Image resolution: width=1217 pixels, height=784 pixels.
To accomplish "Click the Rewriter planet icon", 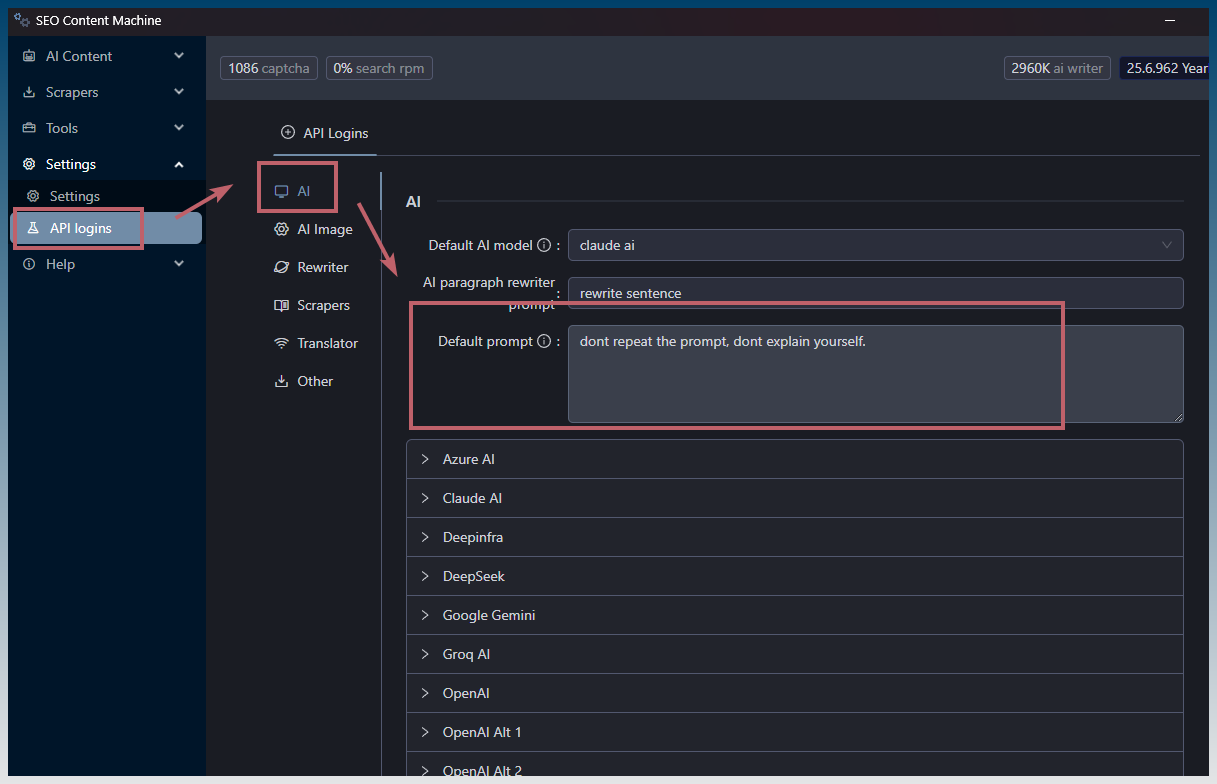I will click(x=281, y=267).
